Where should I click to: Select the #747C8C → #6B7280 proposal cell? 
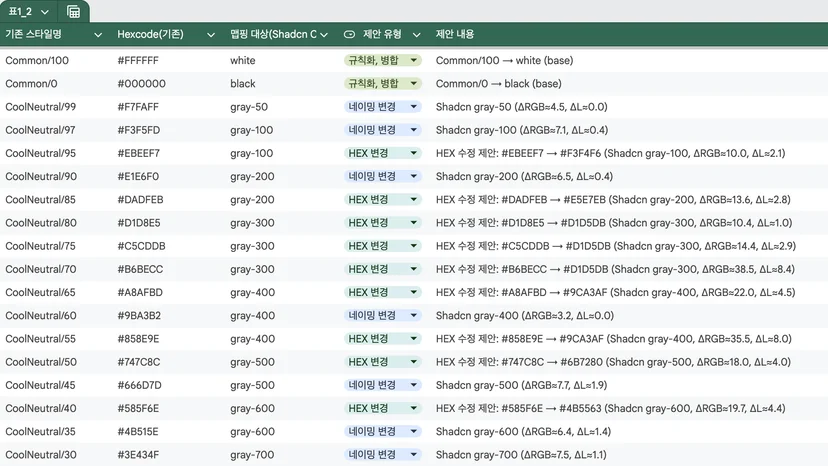tap(613, 362)
